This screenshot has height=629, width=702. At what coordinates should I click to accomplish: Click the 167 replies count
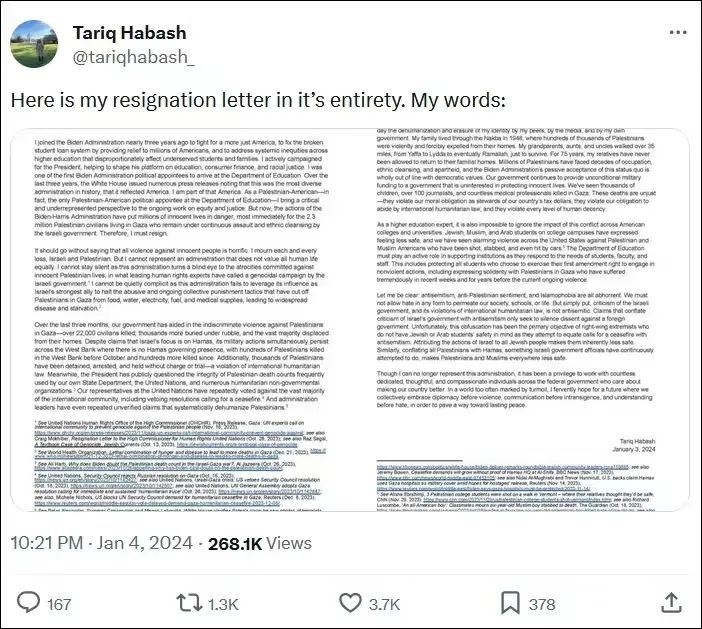pyautogui.click(x=58, y=605)
